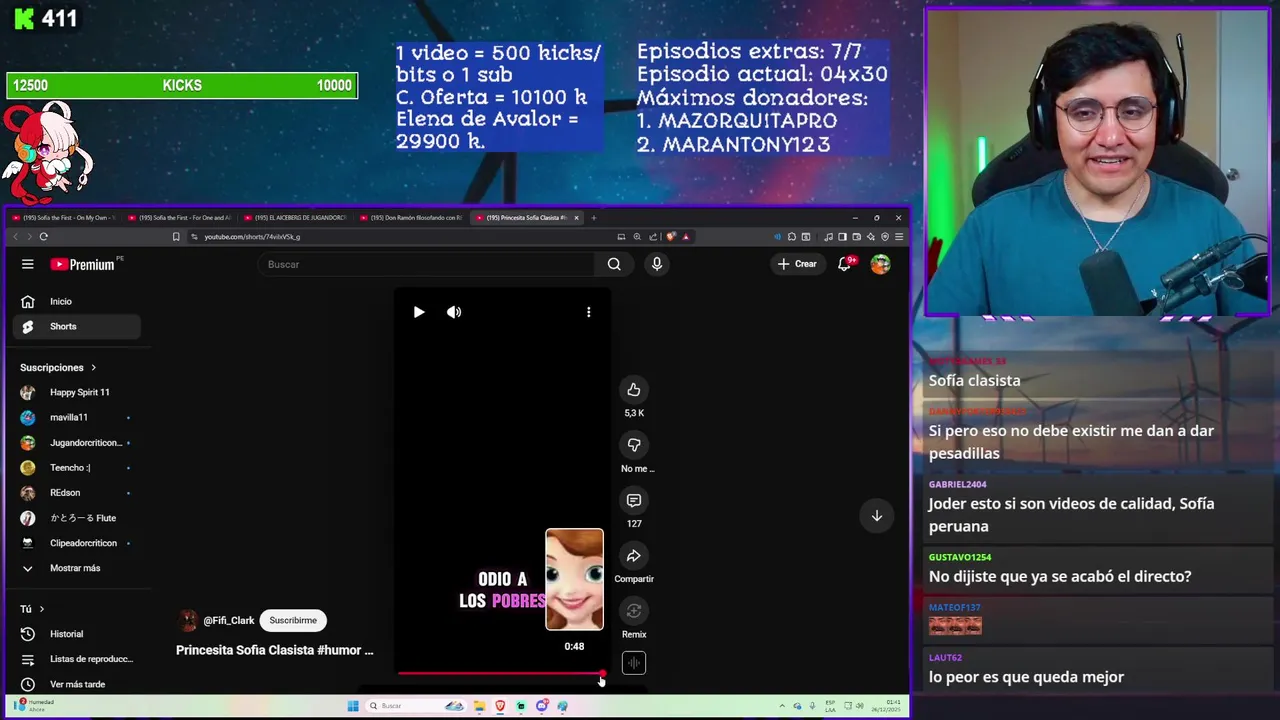Viewport: 1280px width, 720px height.
Task: Open the account avatar menu
Action: coord(880,264)
